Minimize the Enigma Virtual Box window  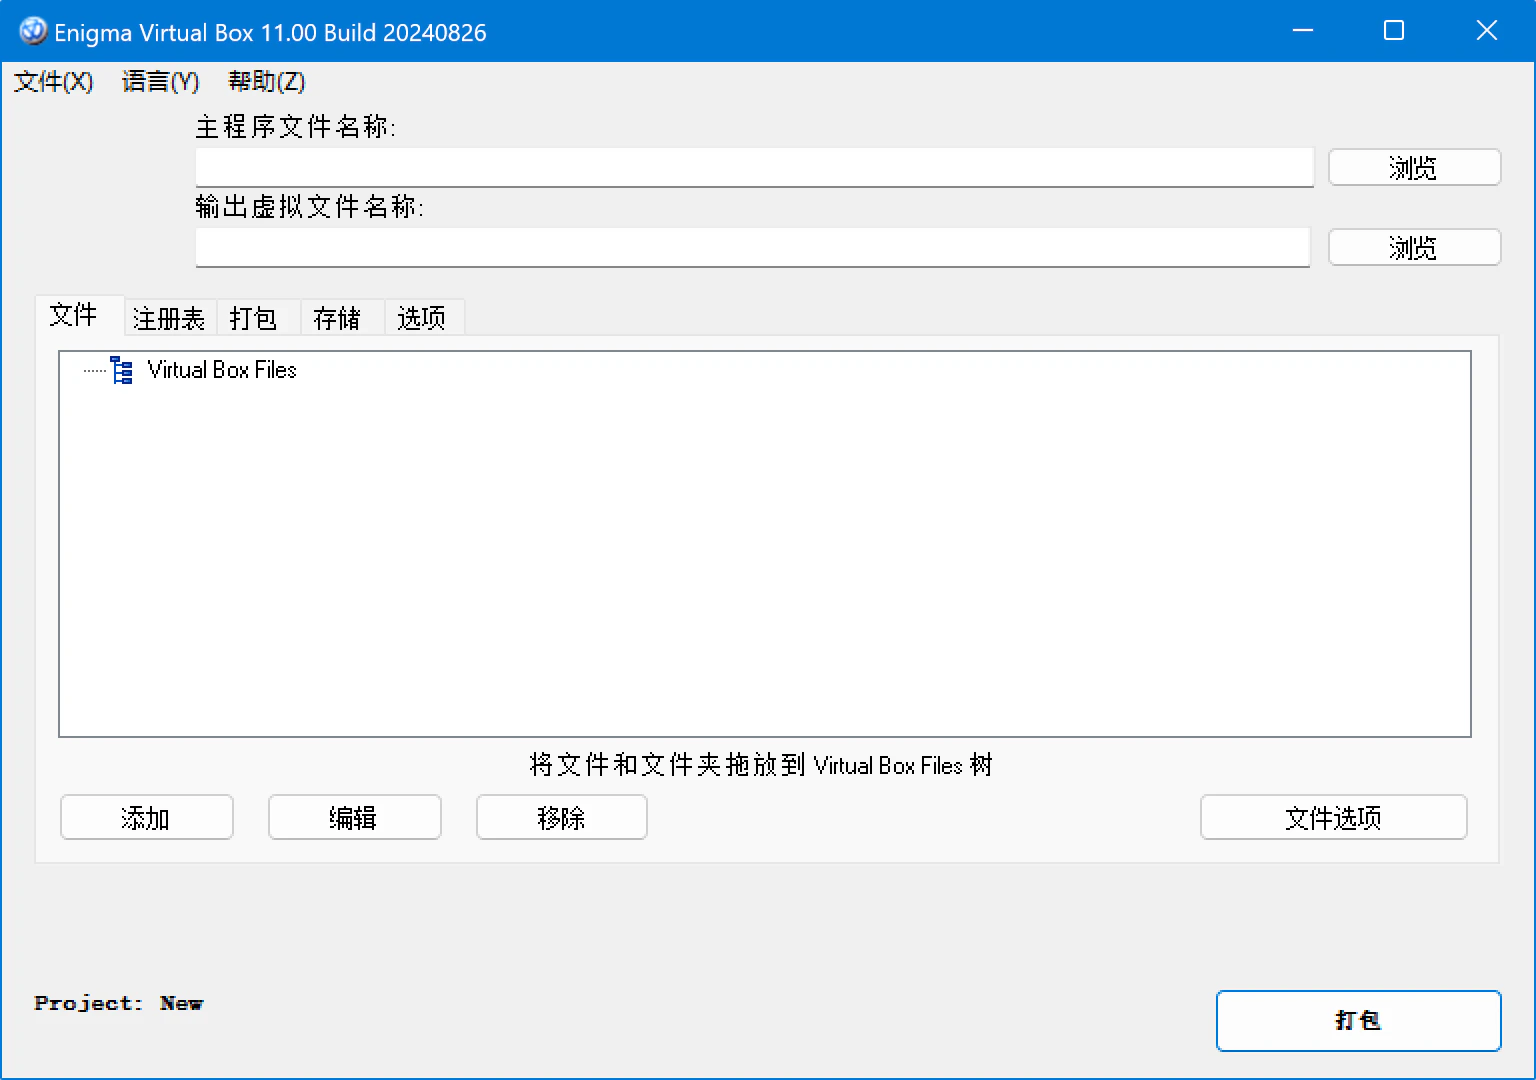1302,31
